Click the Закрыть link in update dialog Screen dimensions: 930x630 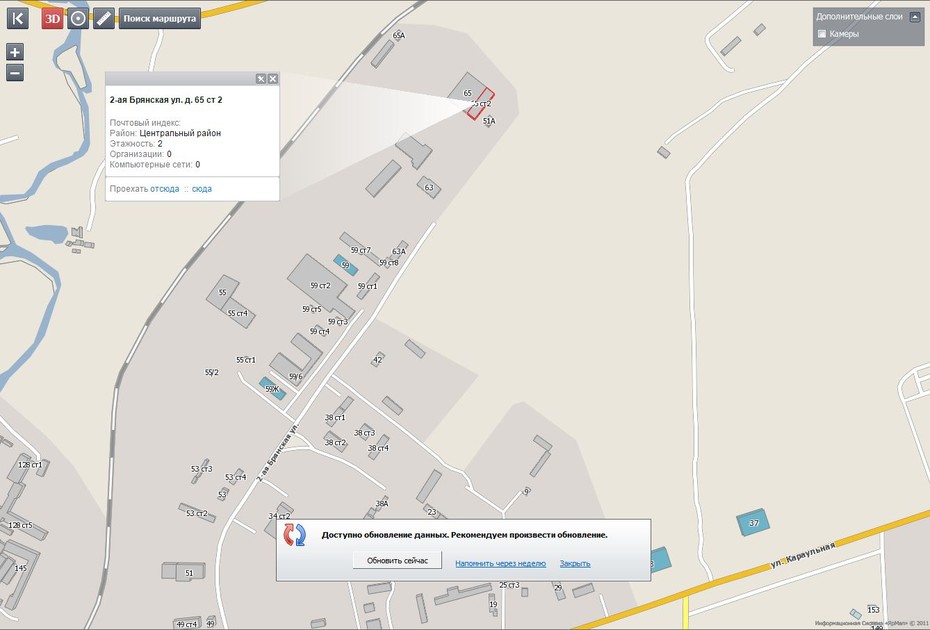coord(575,564)
